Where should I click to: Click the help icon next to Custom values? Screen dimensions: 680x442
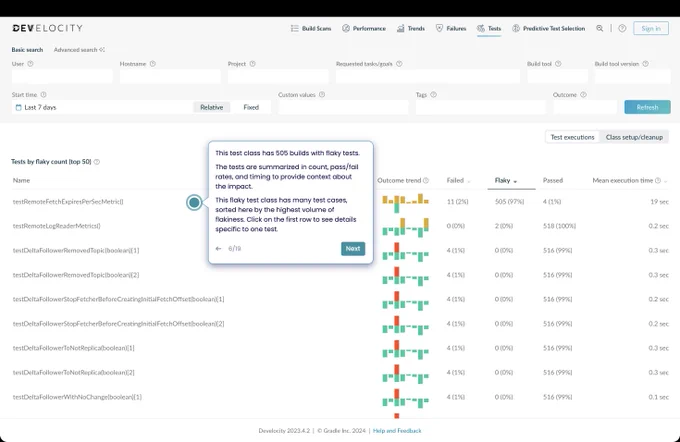[x=322, y=95]
